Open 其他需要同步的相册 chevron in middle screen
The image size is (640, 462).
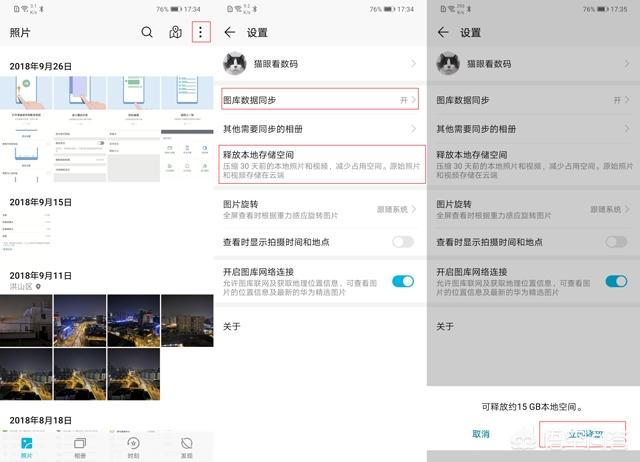[413, 129]
